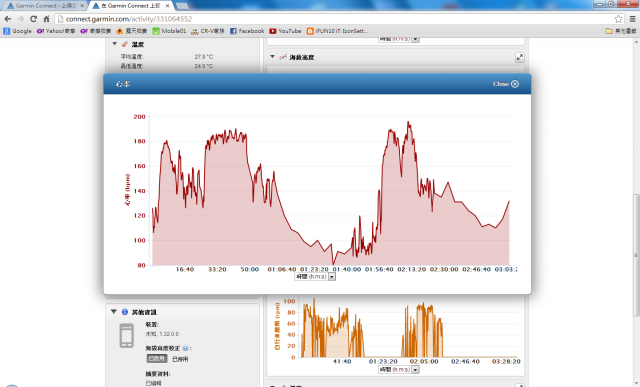This screenshot has height=387, width=640.
Task: Expand the elevation chart to full view
Action: tap(519, 58)
